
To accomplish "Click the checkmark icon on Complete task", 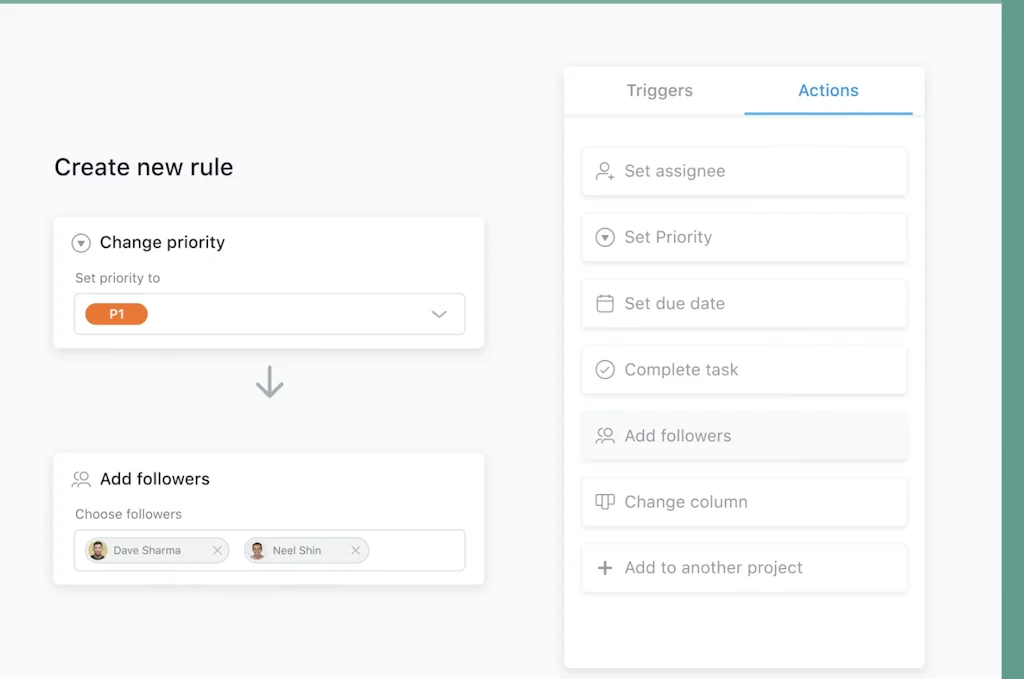I will click(604, 369).
